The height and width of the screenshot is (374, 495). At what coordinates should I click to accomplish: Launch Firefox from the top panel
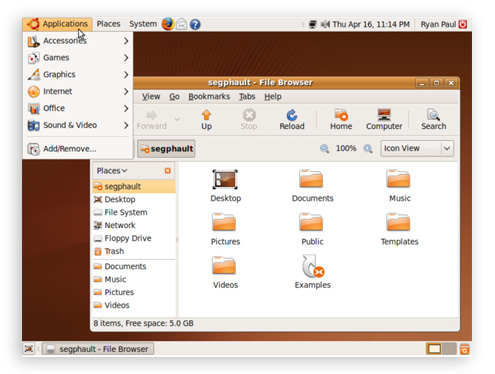(168, 24)
